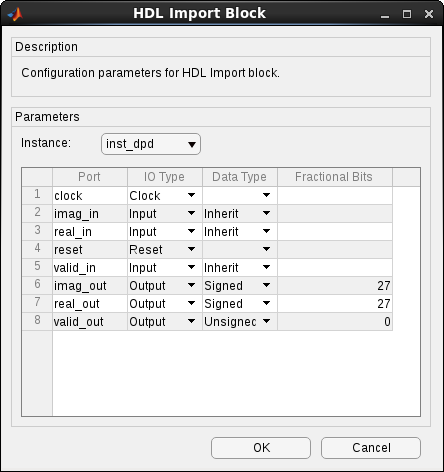Dismiss dialog with the Cancel button
Image resolution: width=444 pixels, height=472 pixels.
[371, 448]
